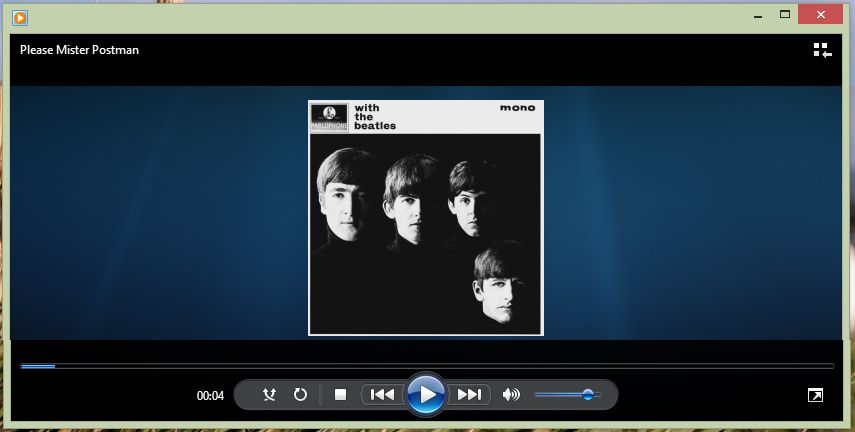Image resolution: width=855 pixels, height=432 pixels.
Task: Open the Windows Media Player title icon
Action: pyautogui.click(x=20, y=17)
